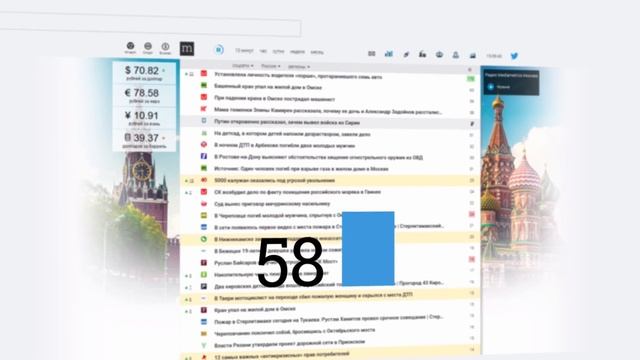Viewport: 640px width, 360px height.
Task: Click the green badge at the first row's end
Action: point(471,79)
